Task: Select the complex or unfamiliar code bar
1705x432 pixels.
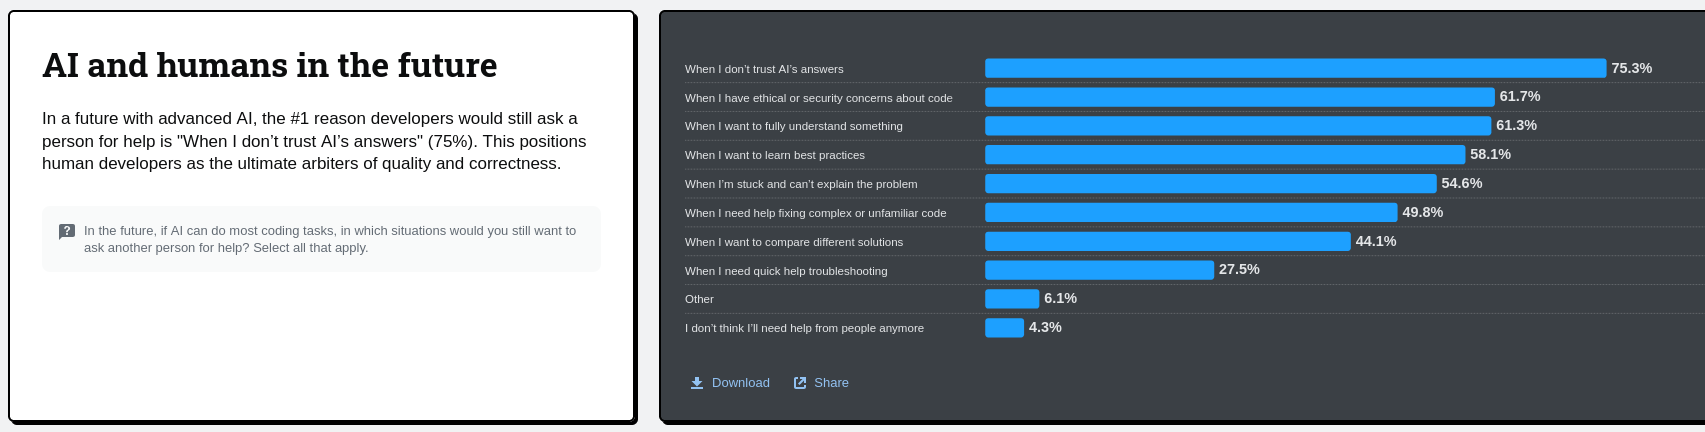Action: (1190, 213)
